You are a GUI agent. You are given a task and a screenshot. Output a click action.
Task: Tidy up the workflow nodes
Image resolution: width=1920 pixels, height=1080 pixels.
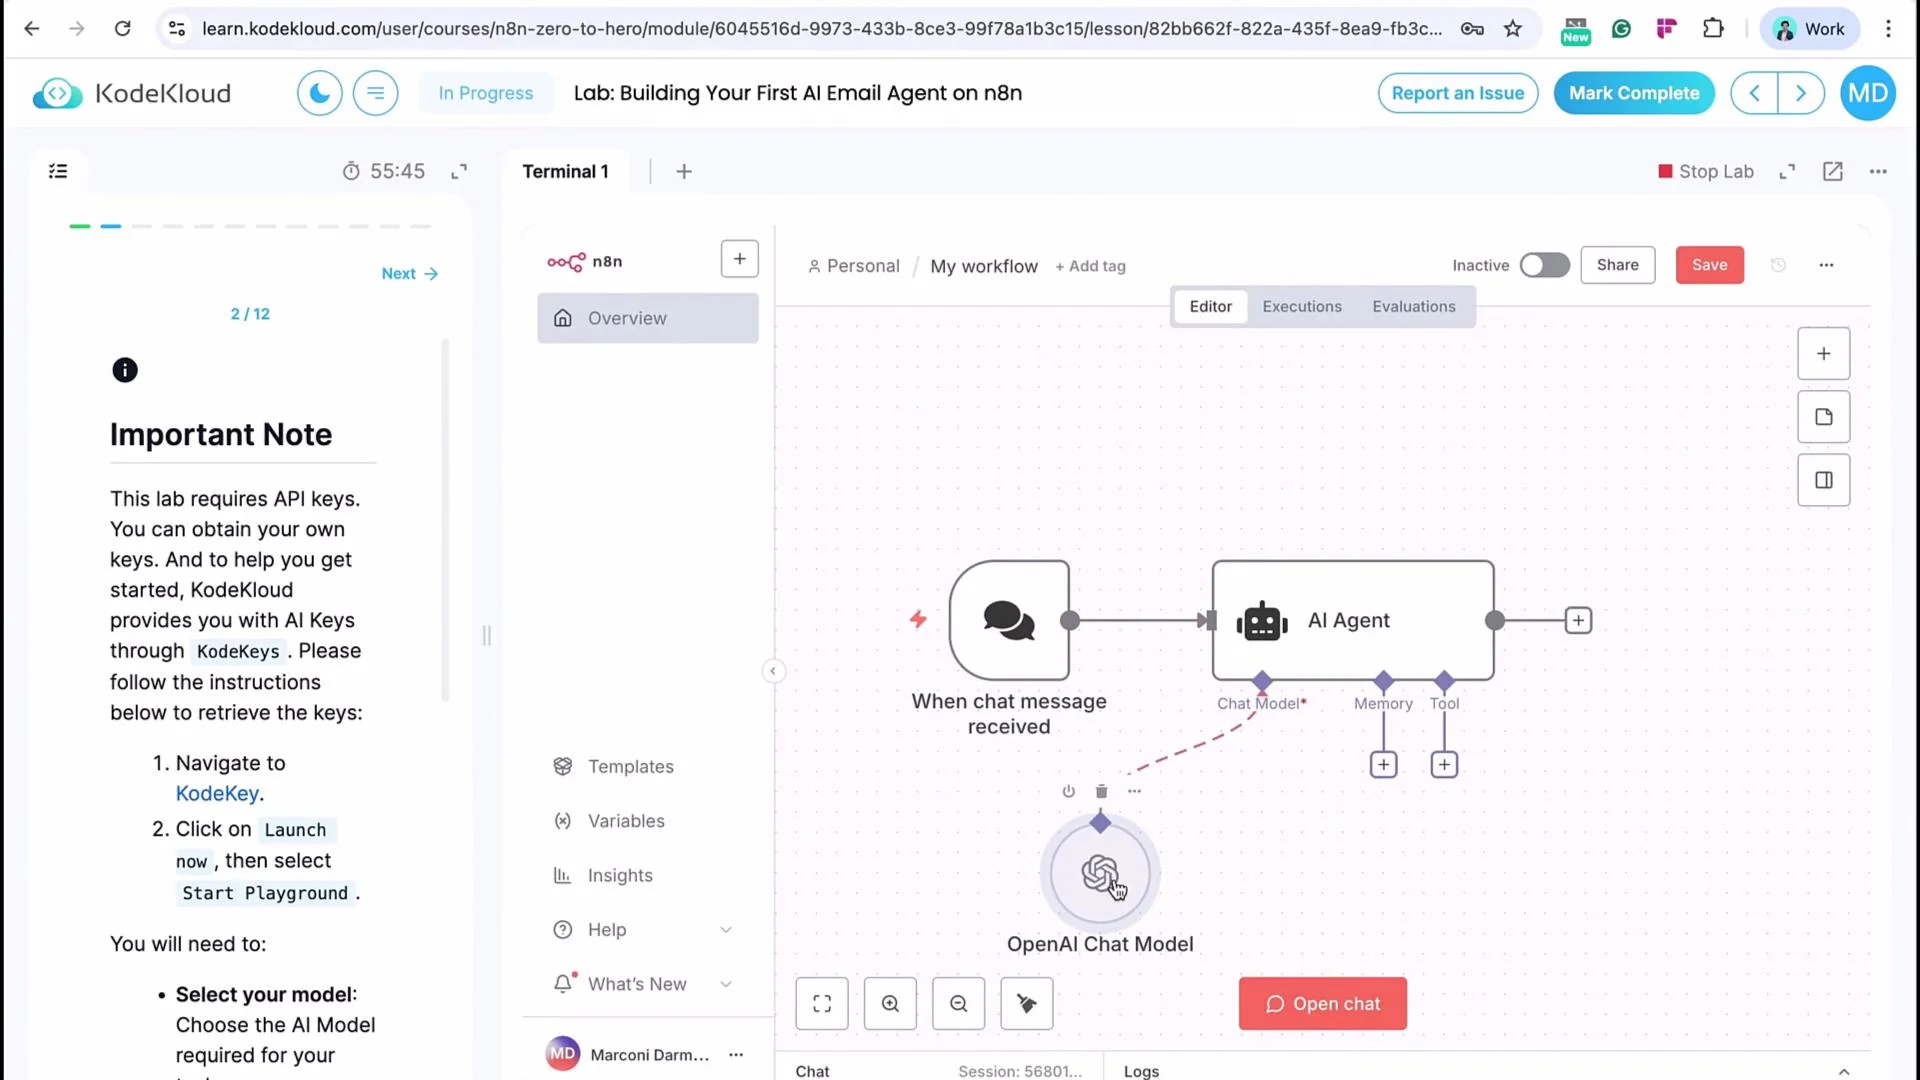click(1027, 1004)
